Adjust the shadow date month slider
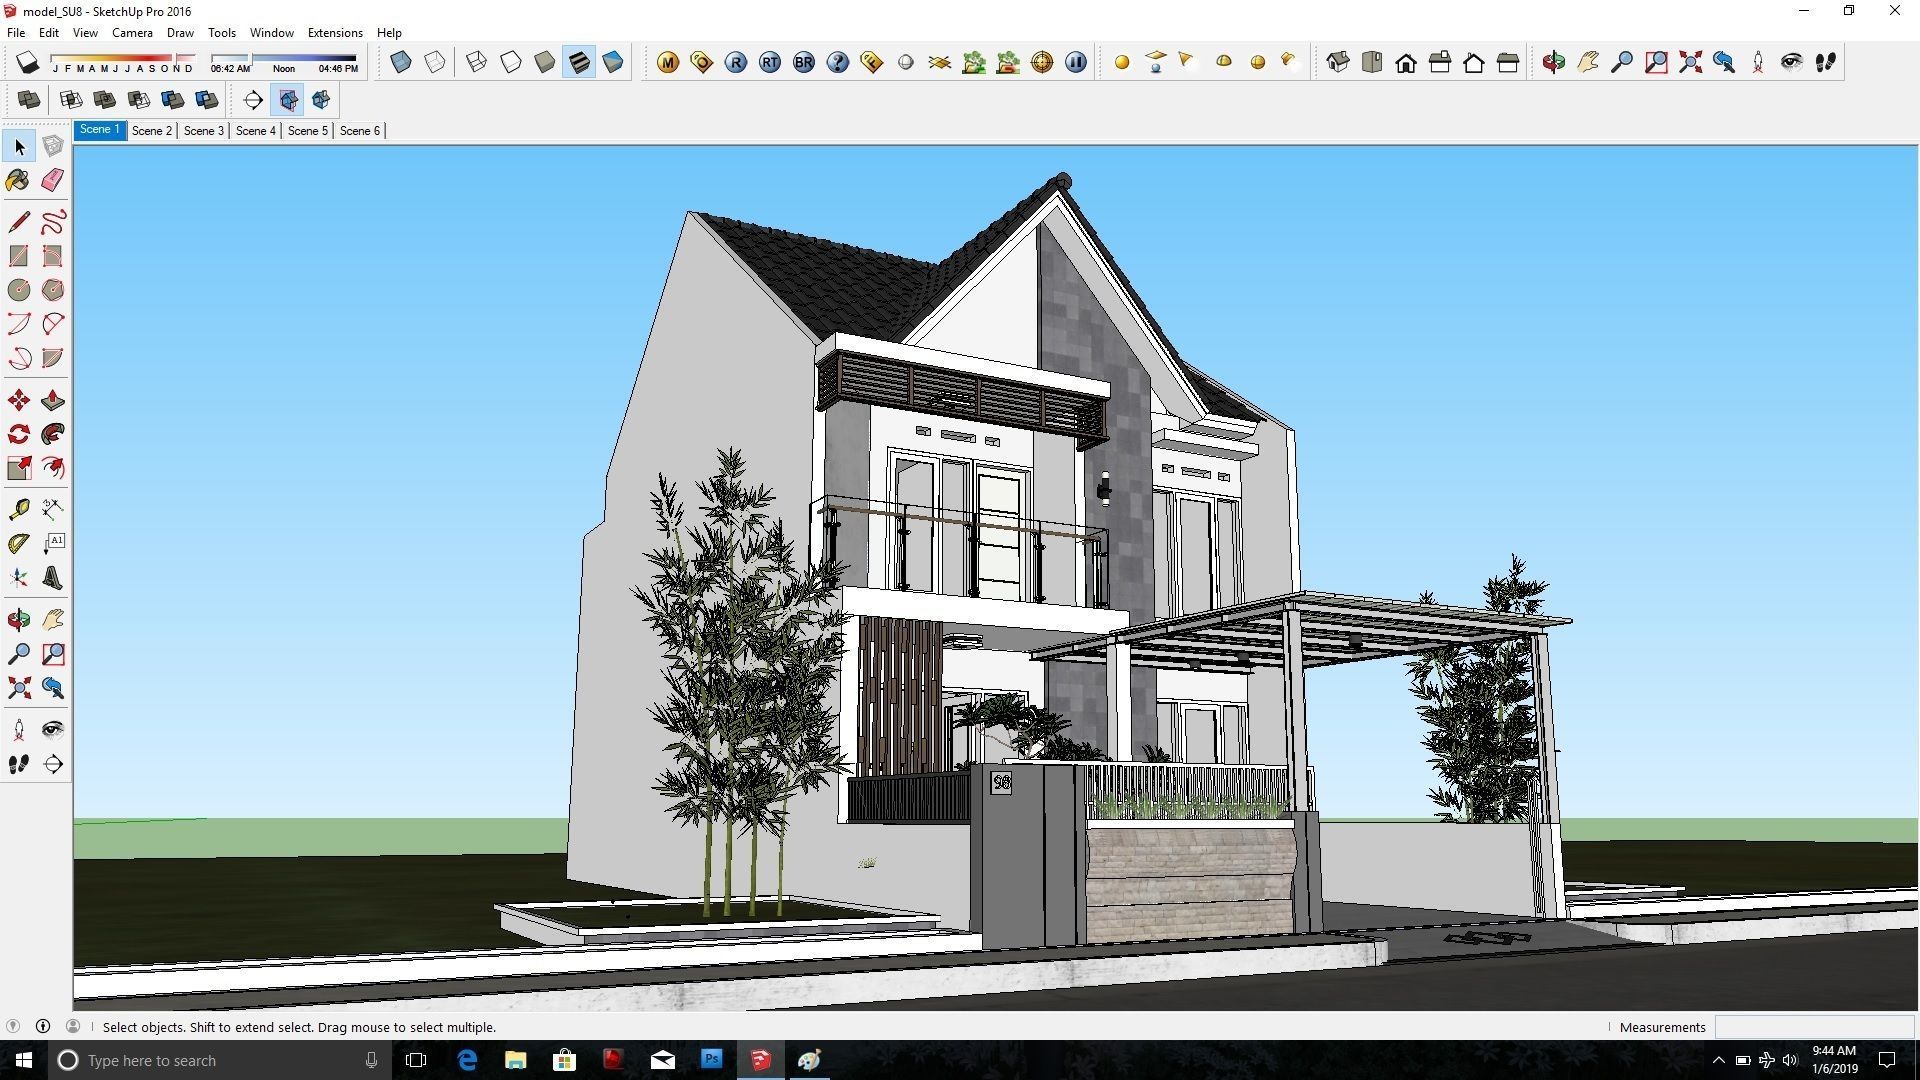 (123, 58)
